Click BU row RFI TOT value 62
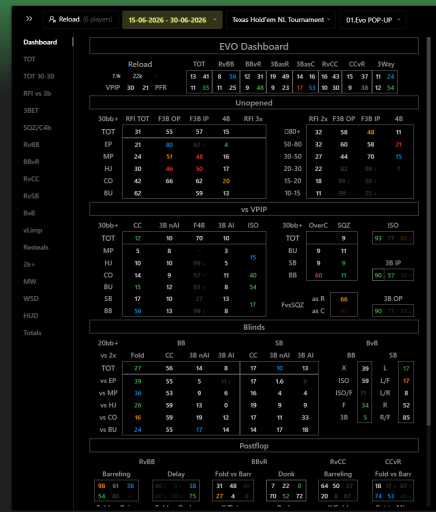Viewport: 436px width, 512px height. coord(138,193)
